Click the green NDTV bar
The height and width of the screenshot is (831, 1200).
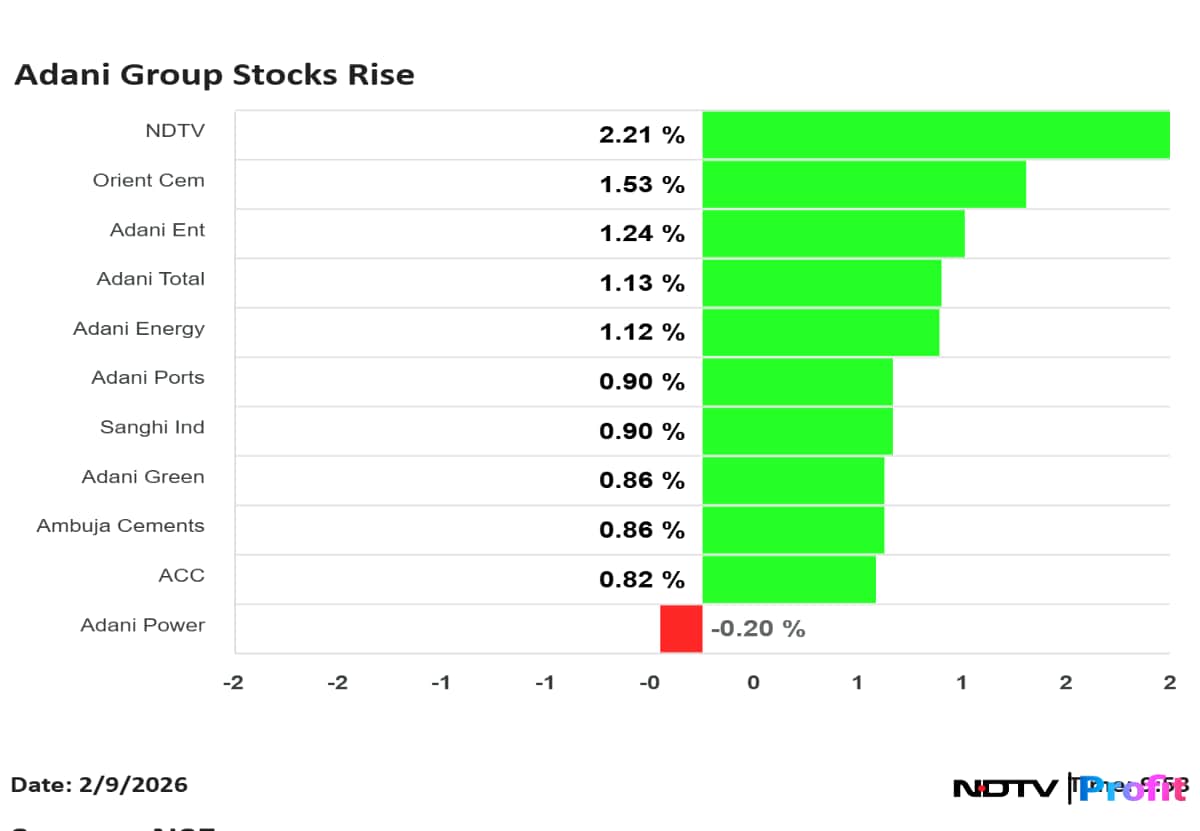[935, 135]
